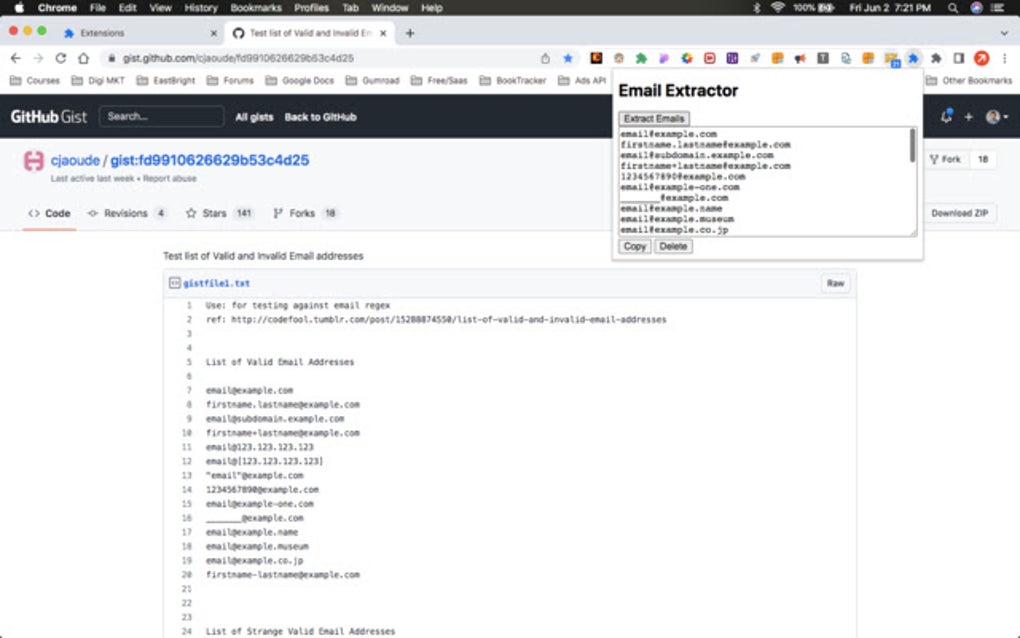Image resolution: width=1020 pixels, height=638 pixels.
Task: Open the GitHub plus create menu
Action: (969, 117)
